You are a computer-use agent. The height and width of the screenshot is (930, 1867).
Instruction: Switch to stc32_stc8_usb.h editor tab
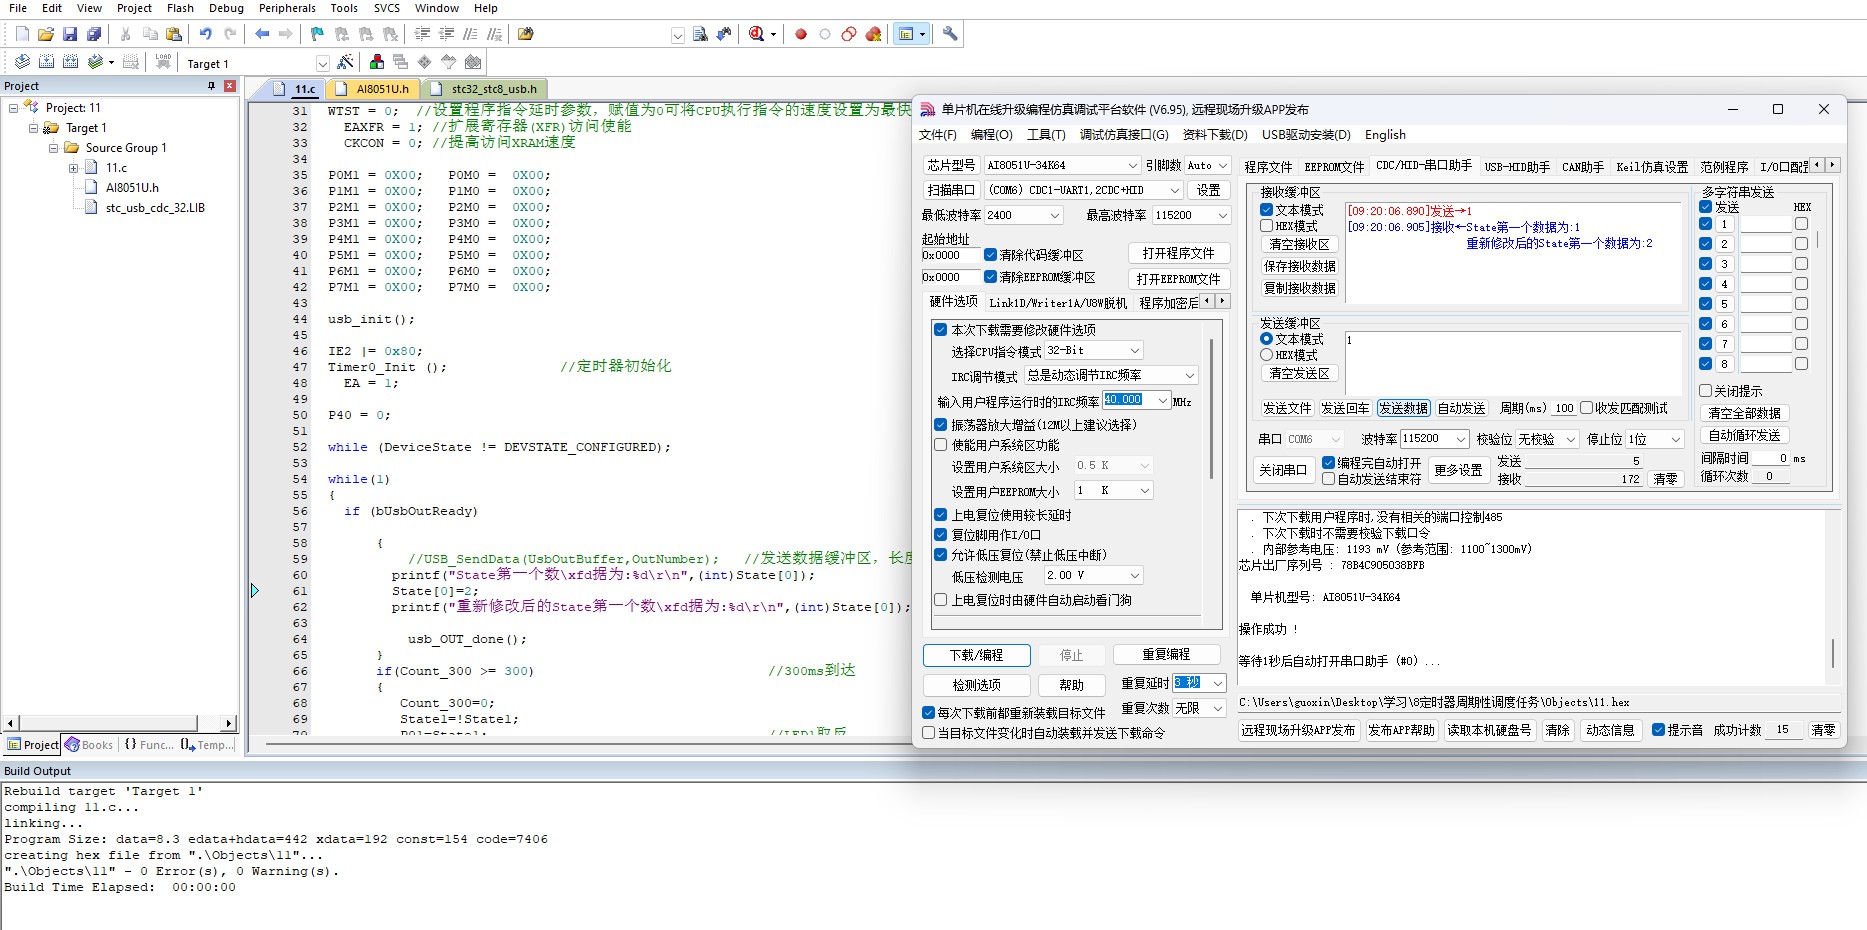point(485,89)
